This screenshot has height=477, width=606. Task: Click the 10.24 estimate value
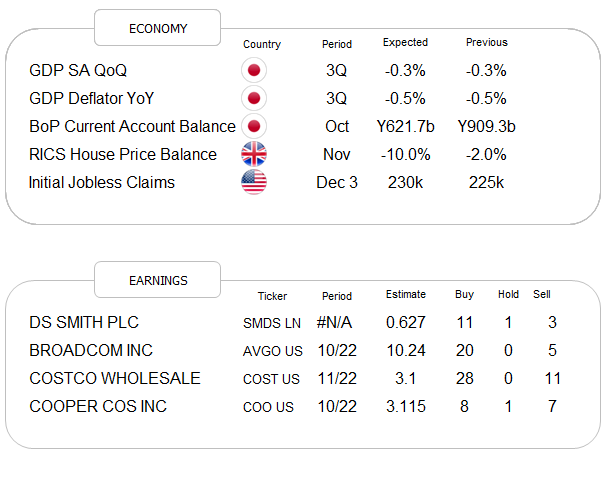[406, 351]
